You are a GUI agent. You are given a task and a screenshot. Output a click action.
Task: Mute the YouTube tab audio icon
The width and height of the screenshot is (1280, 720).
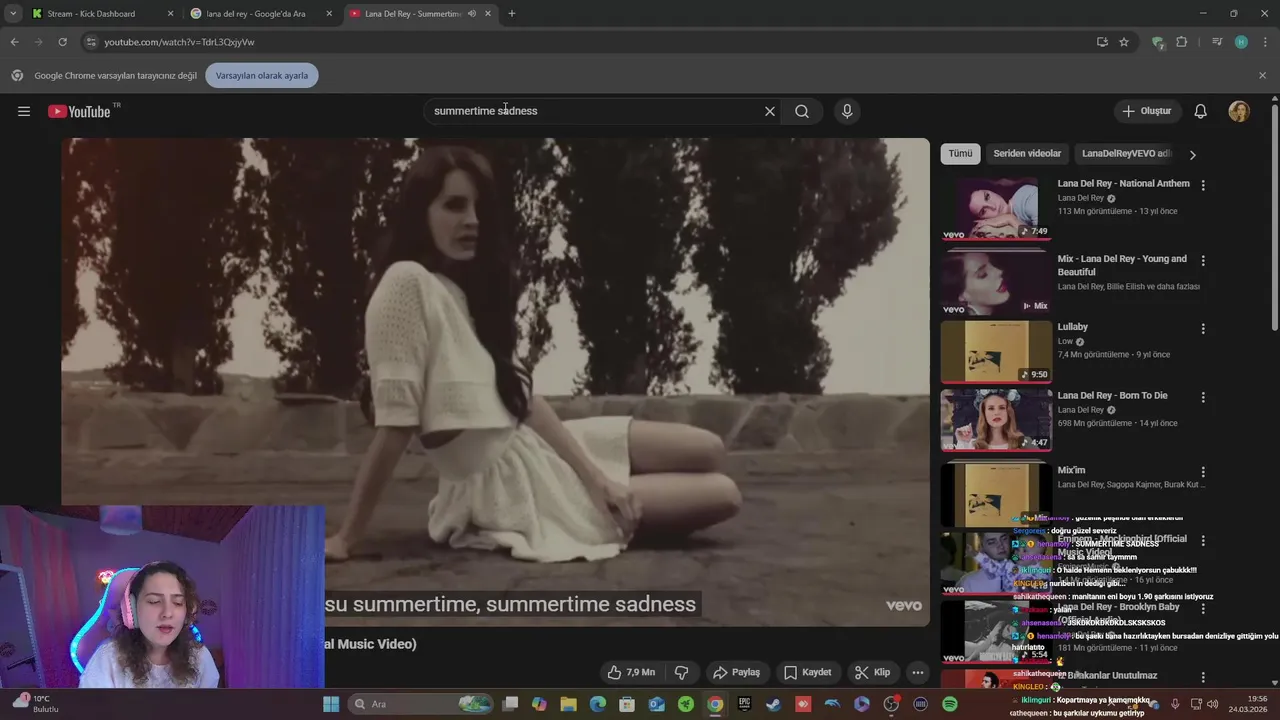click(472, 14)
